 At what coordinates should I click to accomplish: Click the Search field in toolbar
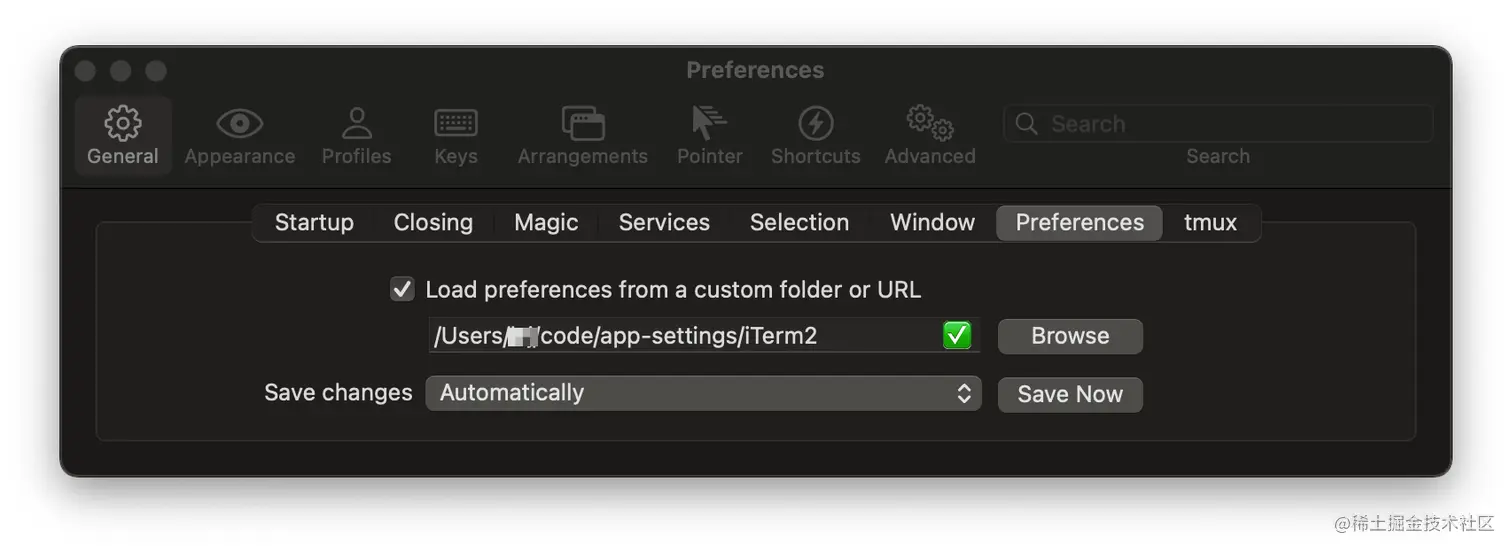(x=1218, y=124)
